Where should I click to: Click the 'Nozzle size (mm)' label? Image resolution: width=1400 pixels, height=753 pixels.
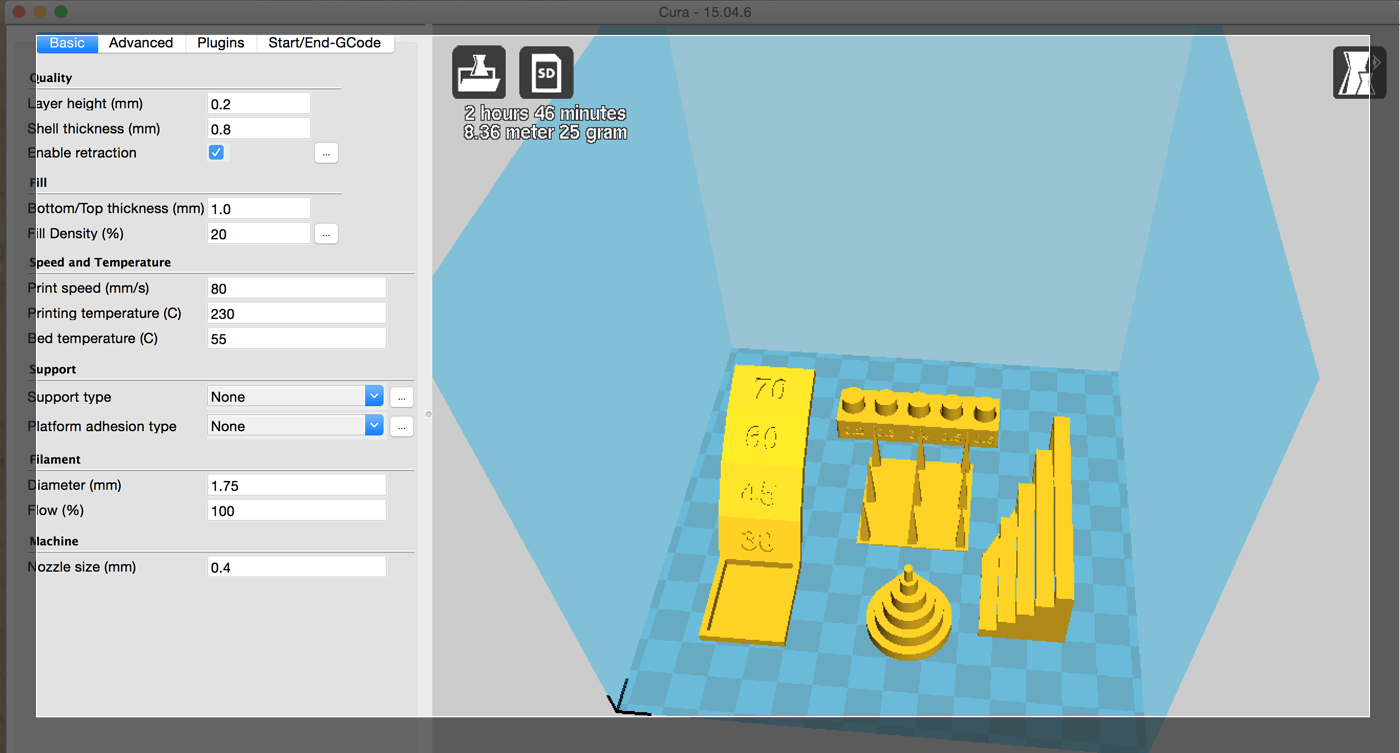(x=82, y=567)
